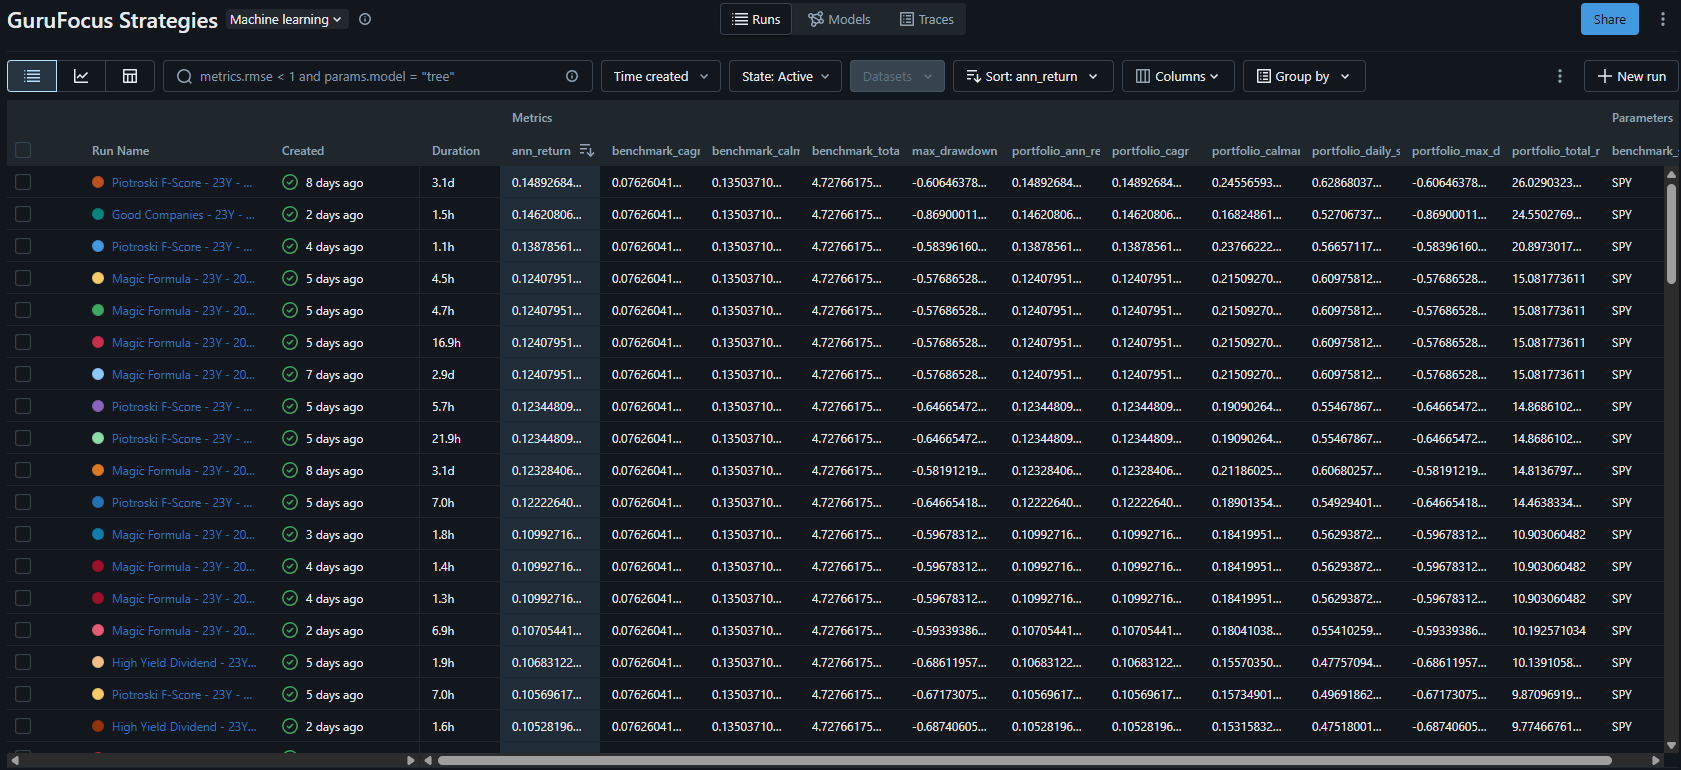Click status icon of Good Companies run
This screenshot has width=1681, height=770.
tap(290, 215)
